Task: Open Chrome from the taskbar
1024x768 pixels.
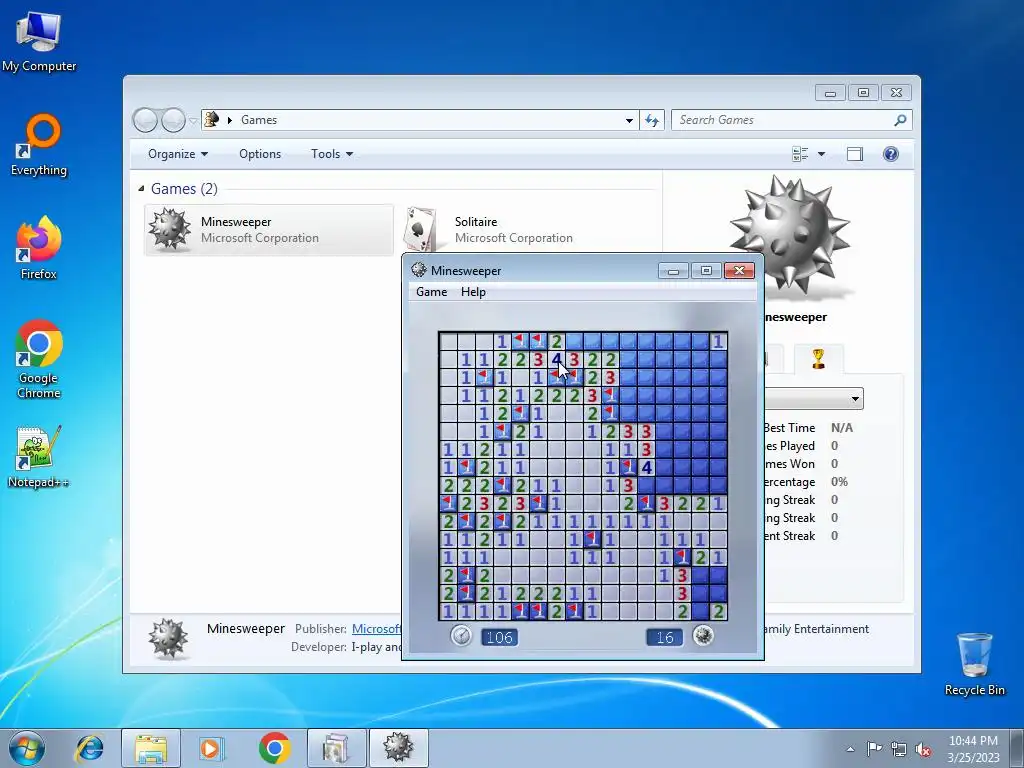Action: (x=274, y=748)
